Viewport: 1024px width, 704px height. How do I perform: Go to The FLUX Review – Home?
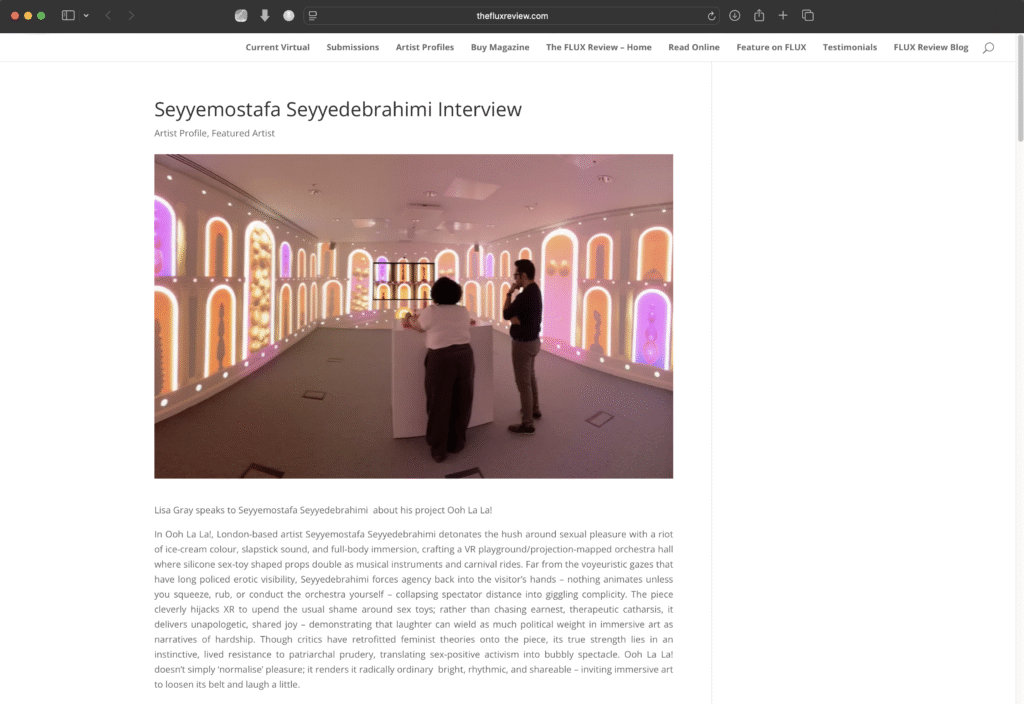[599, 47]
